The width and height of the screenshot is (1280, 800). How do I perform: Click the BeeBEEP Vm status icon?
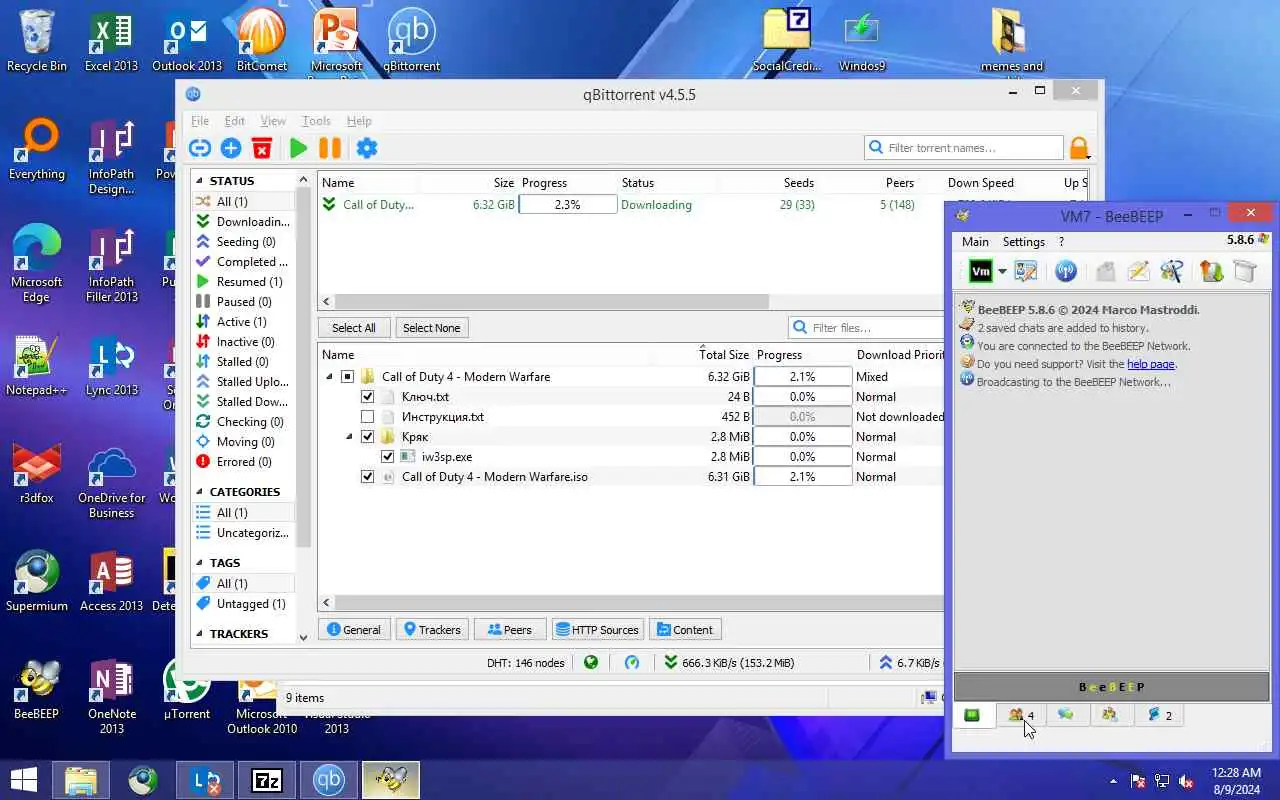click(980, 271)
